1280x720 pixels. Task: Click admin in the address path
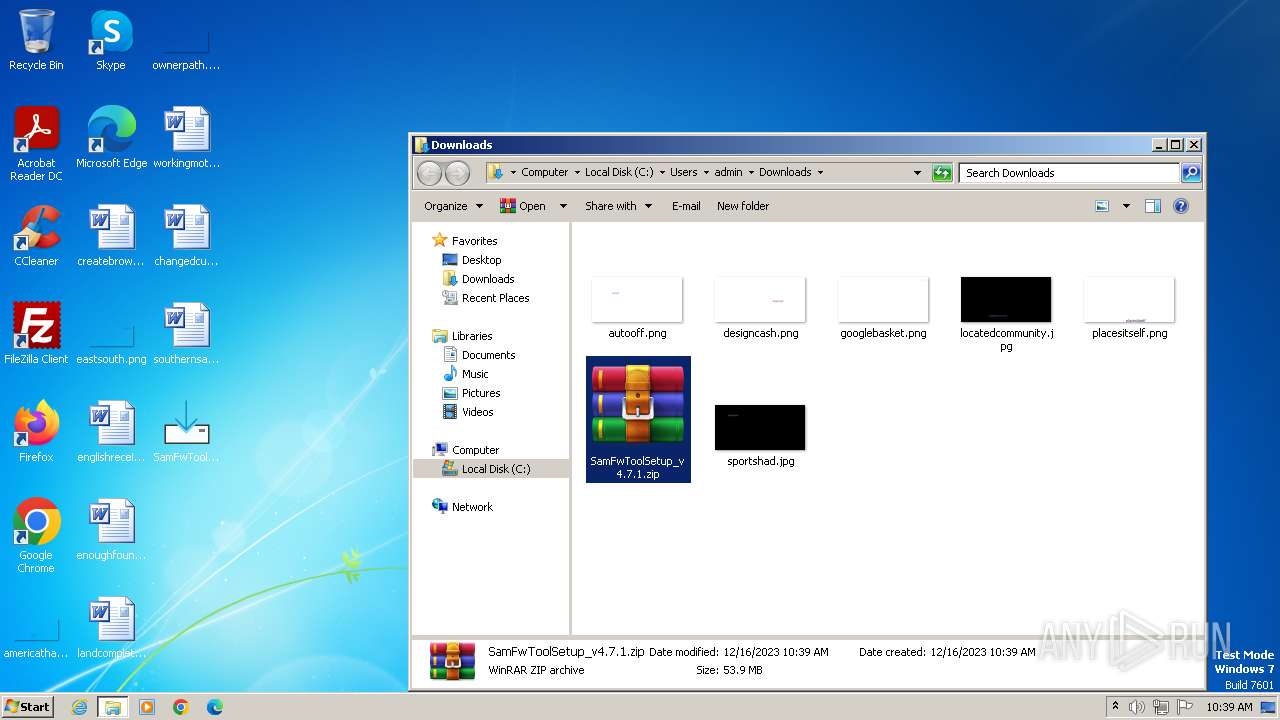(728, 173)
